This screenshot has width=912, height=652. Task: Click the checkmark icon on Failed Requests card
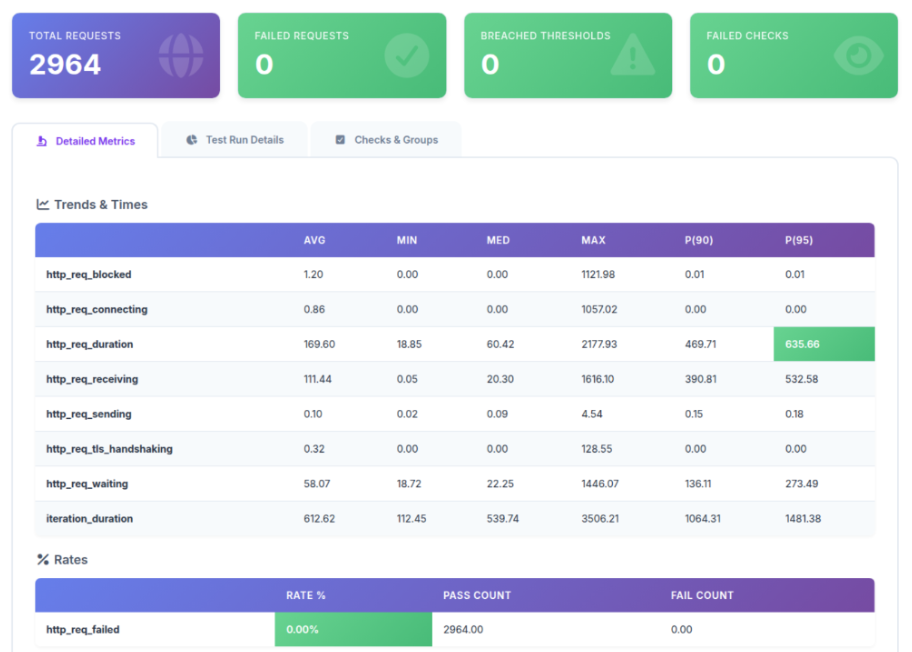(407, 55)
